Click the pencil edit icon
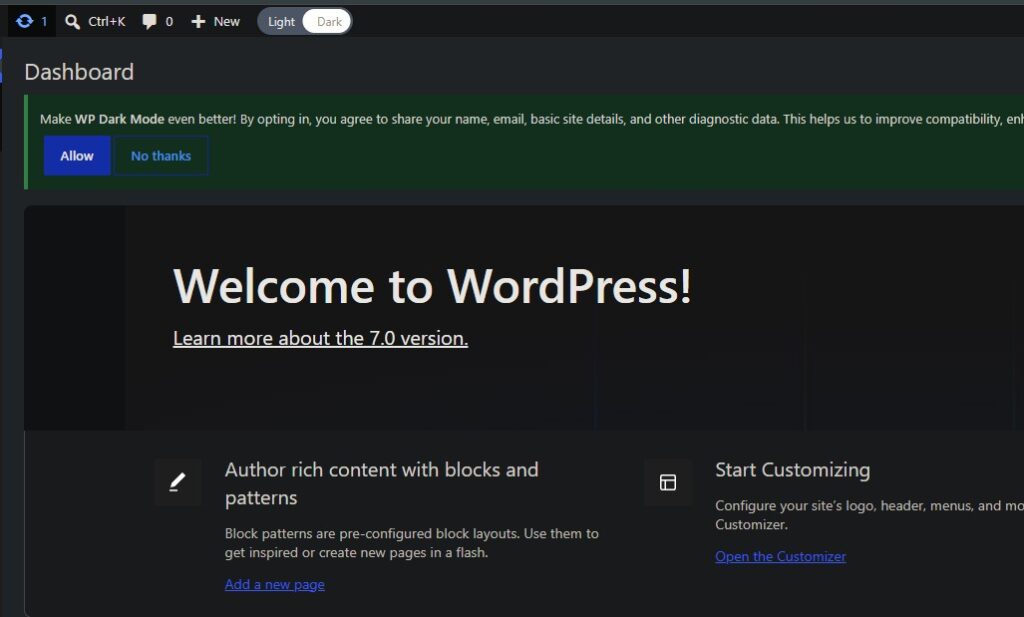The height and width of the screenshot is (617, 1024). pyautogui.click(x=178, y=483)
